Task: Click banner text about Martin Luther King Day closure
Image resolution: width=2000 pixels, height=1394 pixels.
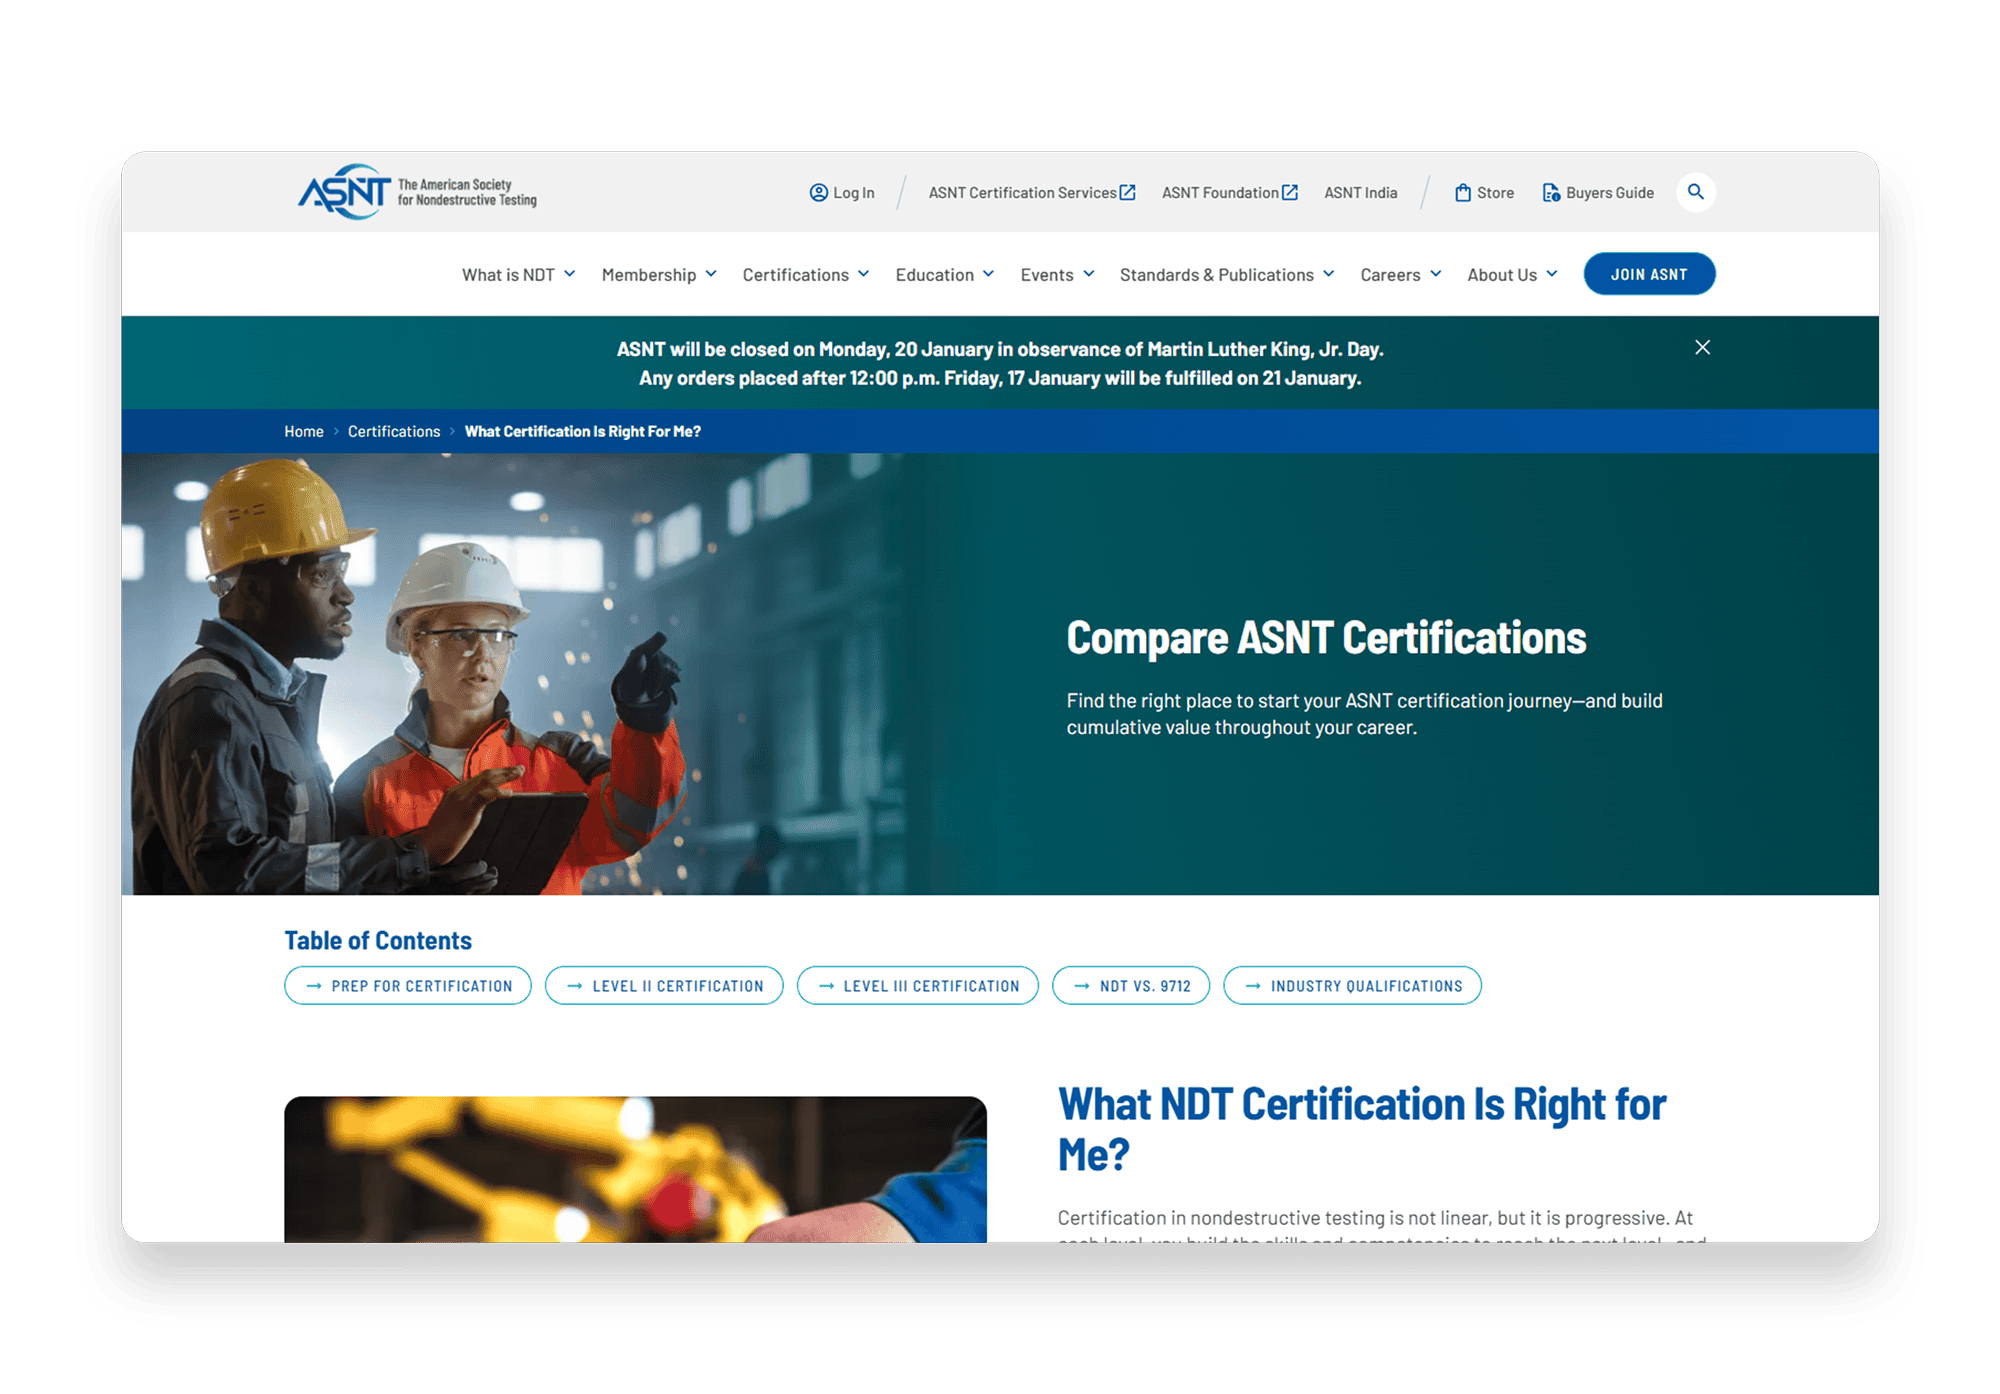Action: [1000, 363]
